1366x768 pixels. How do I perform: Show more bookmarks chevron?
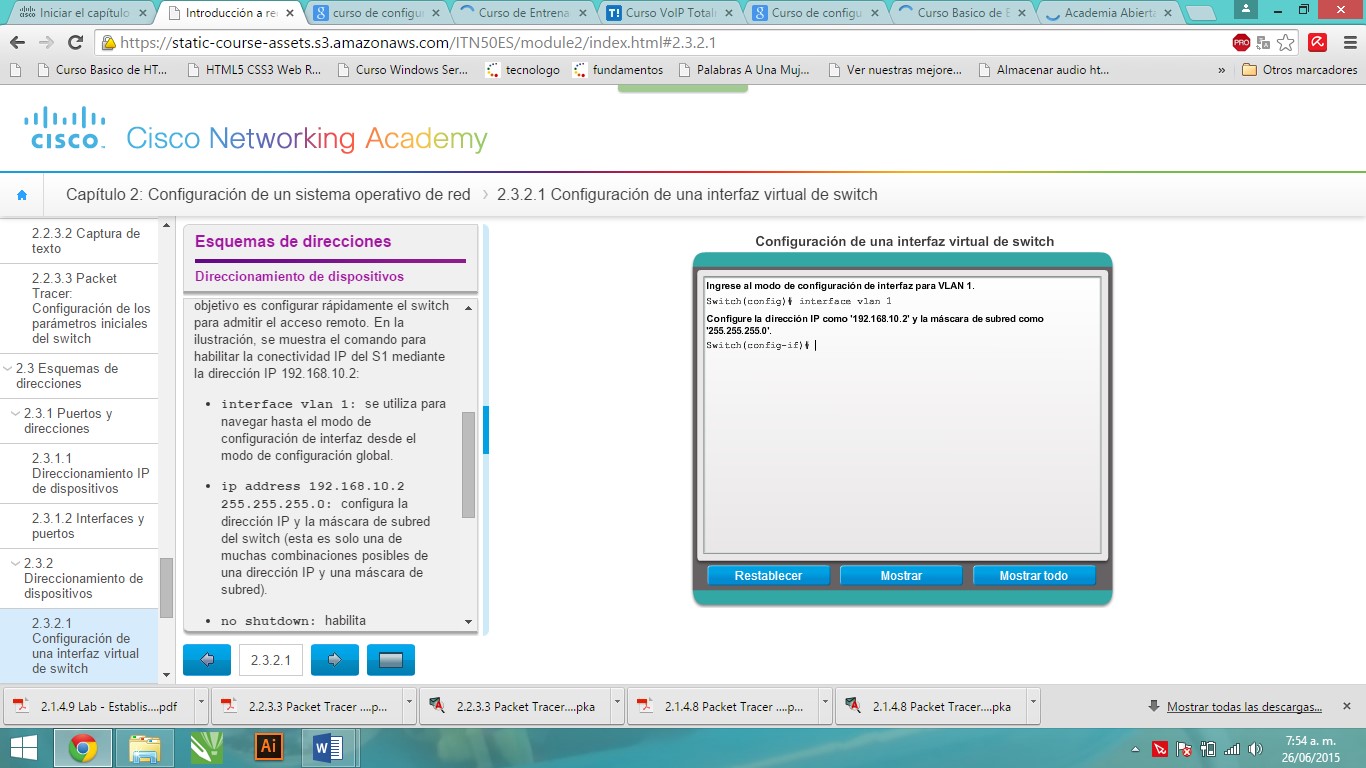pos(1222,70)
